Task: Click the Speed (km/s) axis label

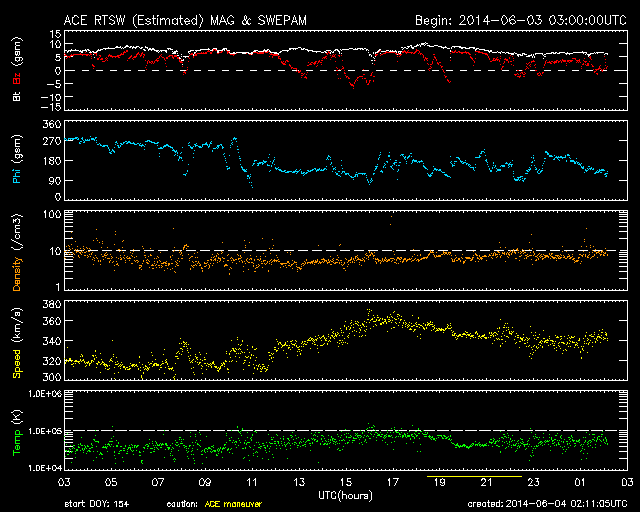Action: (x=16, y=339)
